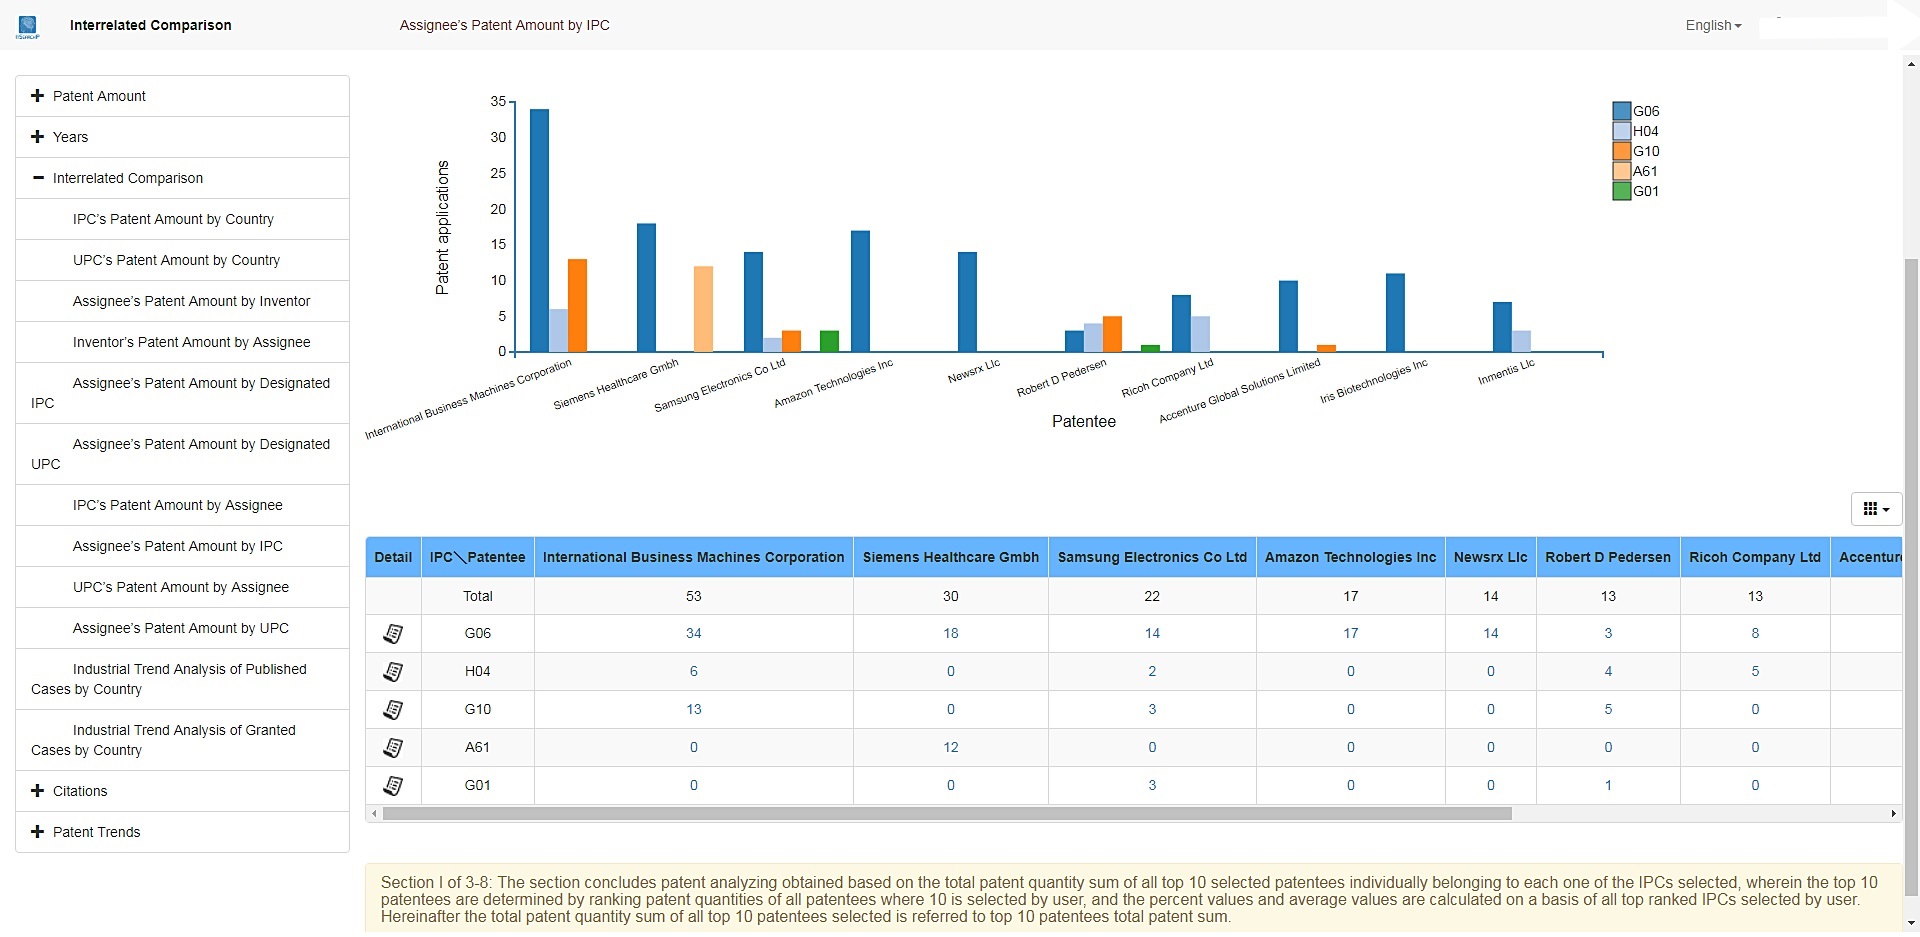Click the application logo in header
Viewport: 1920px width, 937px height.
(28, 27)
